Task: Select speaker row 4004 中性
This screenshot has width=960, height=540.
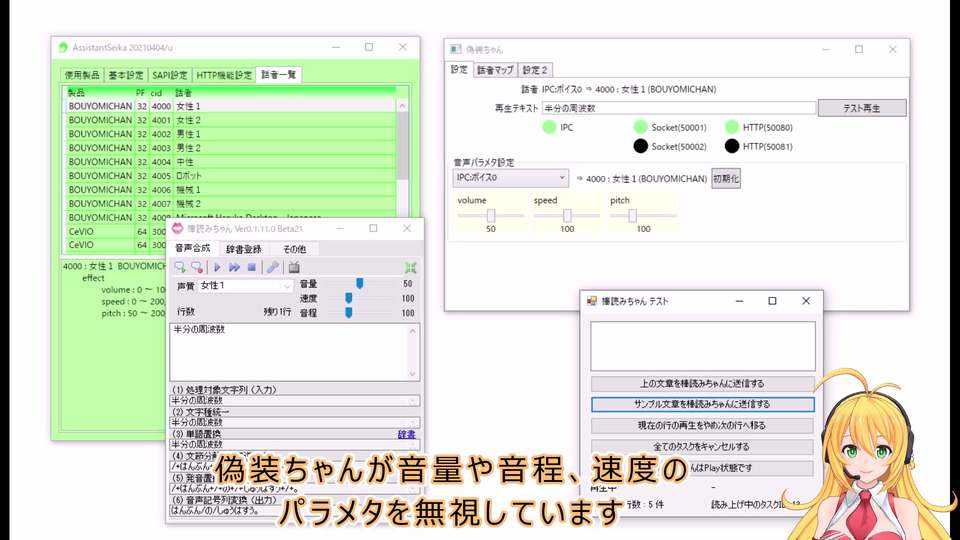Action: coord(231,162)
